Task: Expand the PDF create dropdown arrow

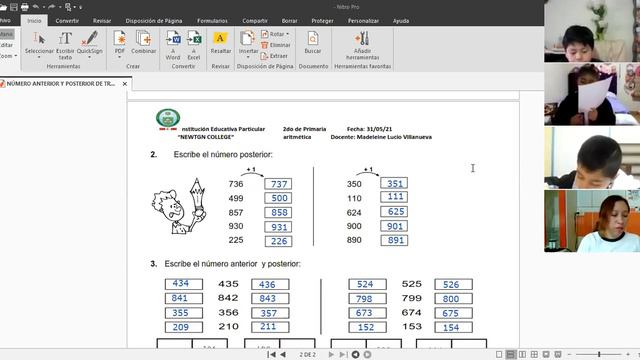Action: (120, 58)
